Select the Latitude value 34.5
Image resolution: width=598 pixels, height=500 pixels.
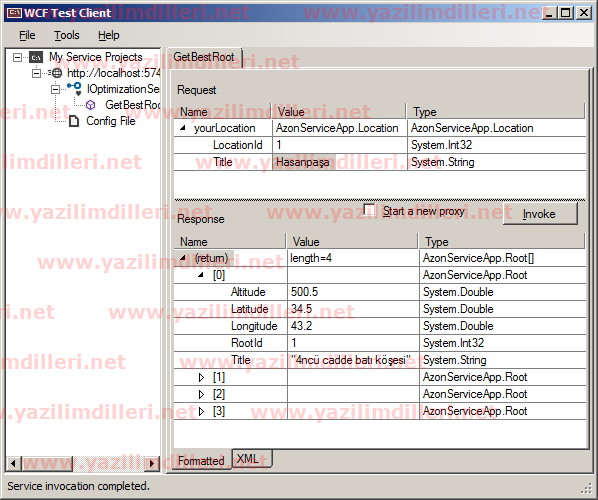(353, 309)
